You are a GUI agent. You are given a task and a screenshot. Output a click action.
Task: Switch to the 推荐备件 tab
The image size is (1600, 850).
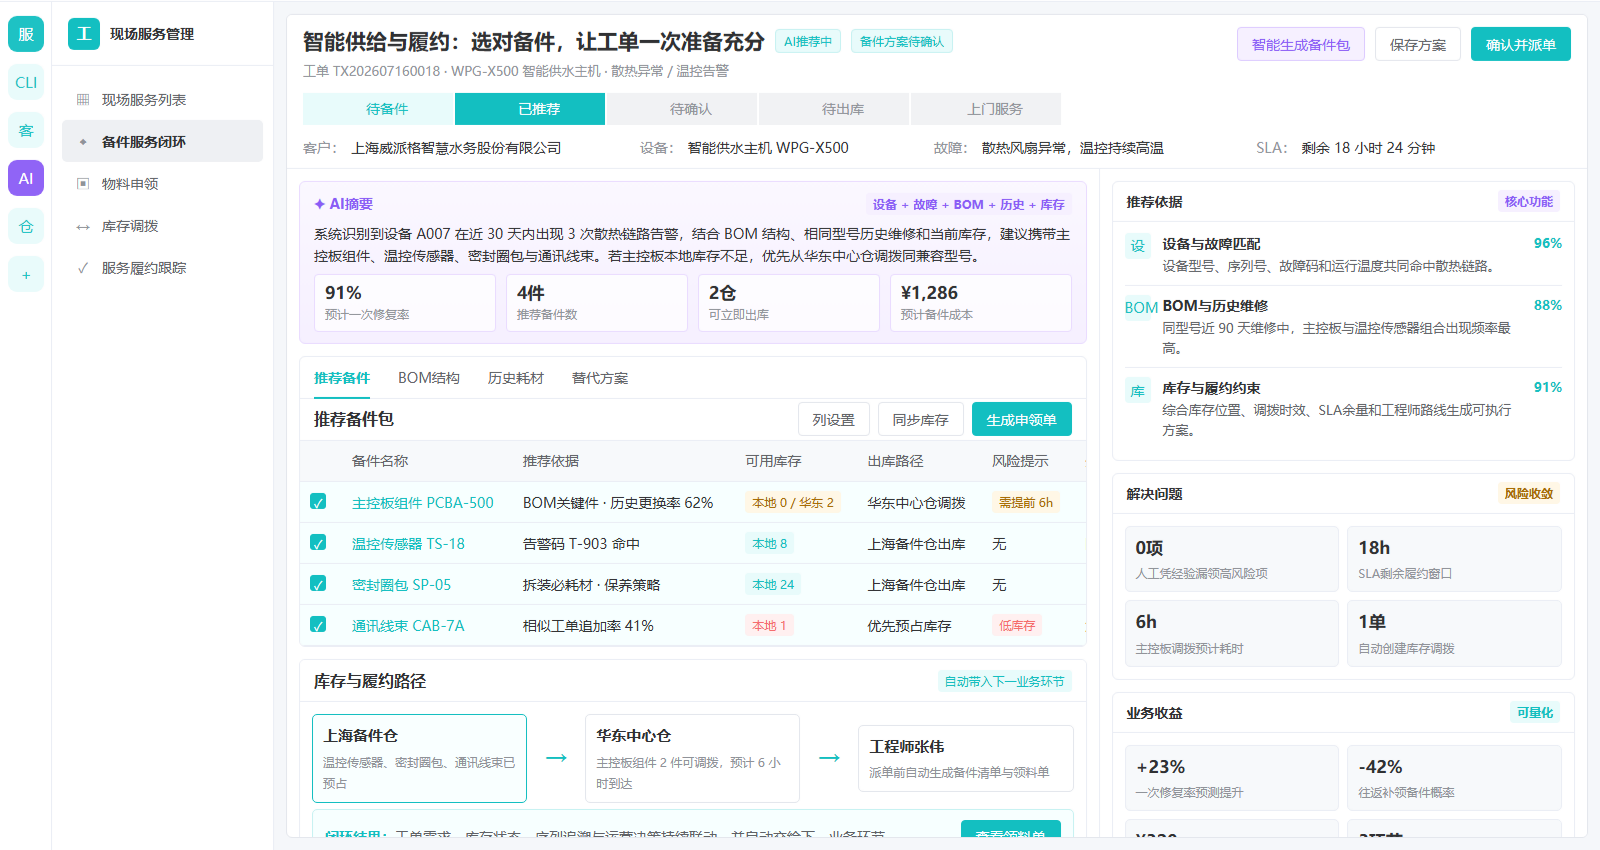342,378
